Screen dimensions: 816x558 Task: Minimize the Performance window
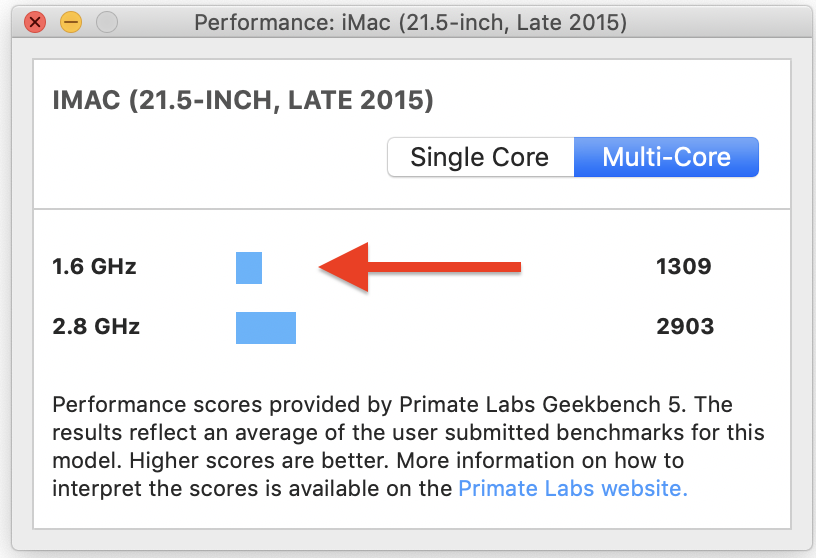(70, 22)
